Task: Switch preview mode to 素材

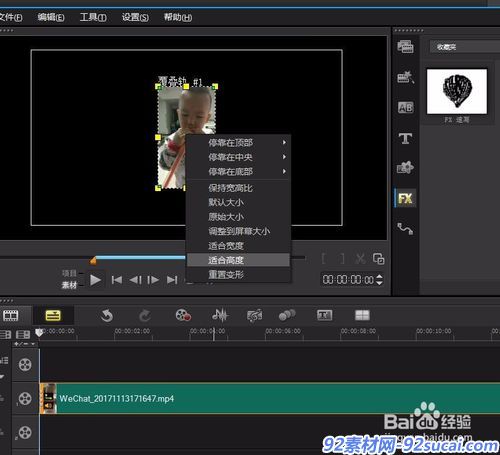Action: 69,285
